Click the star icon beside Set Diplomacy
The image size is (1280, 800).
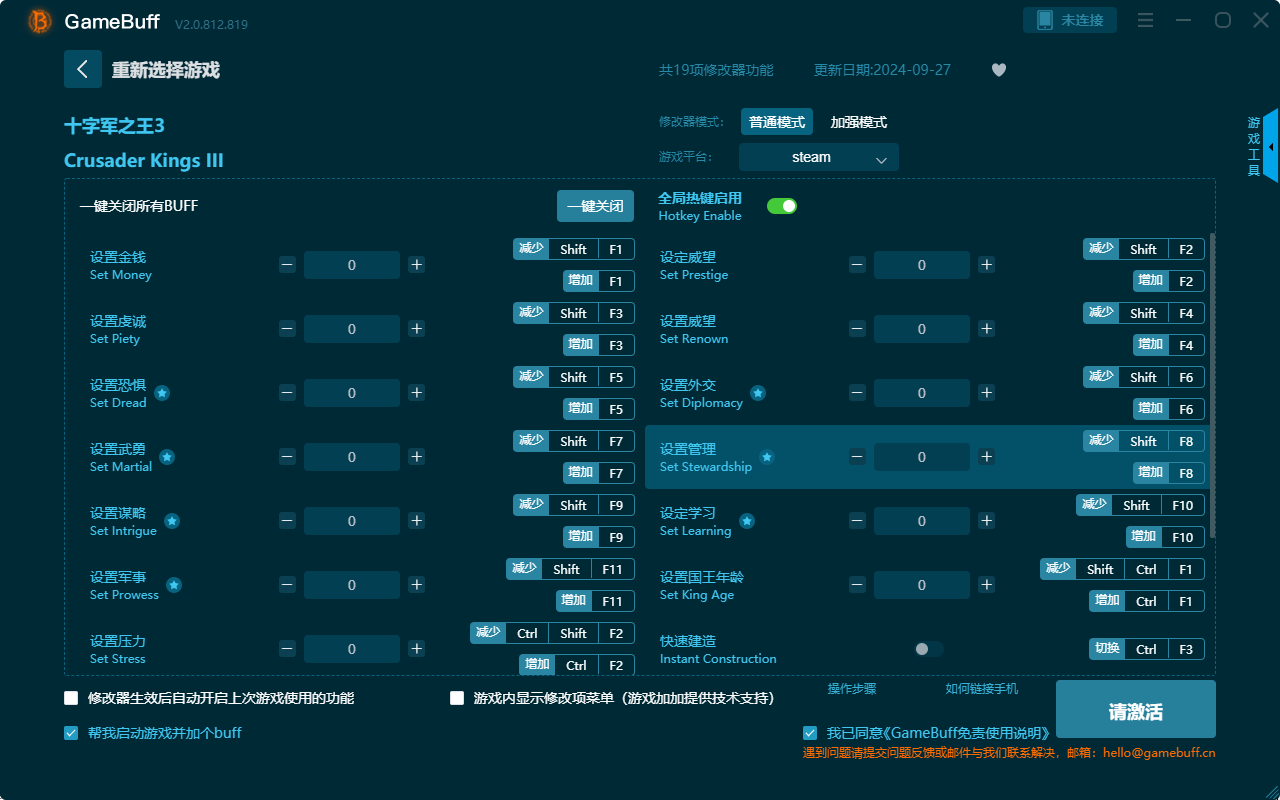tap(758, 394)
